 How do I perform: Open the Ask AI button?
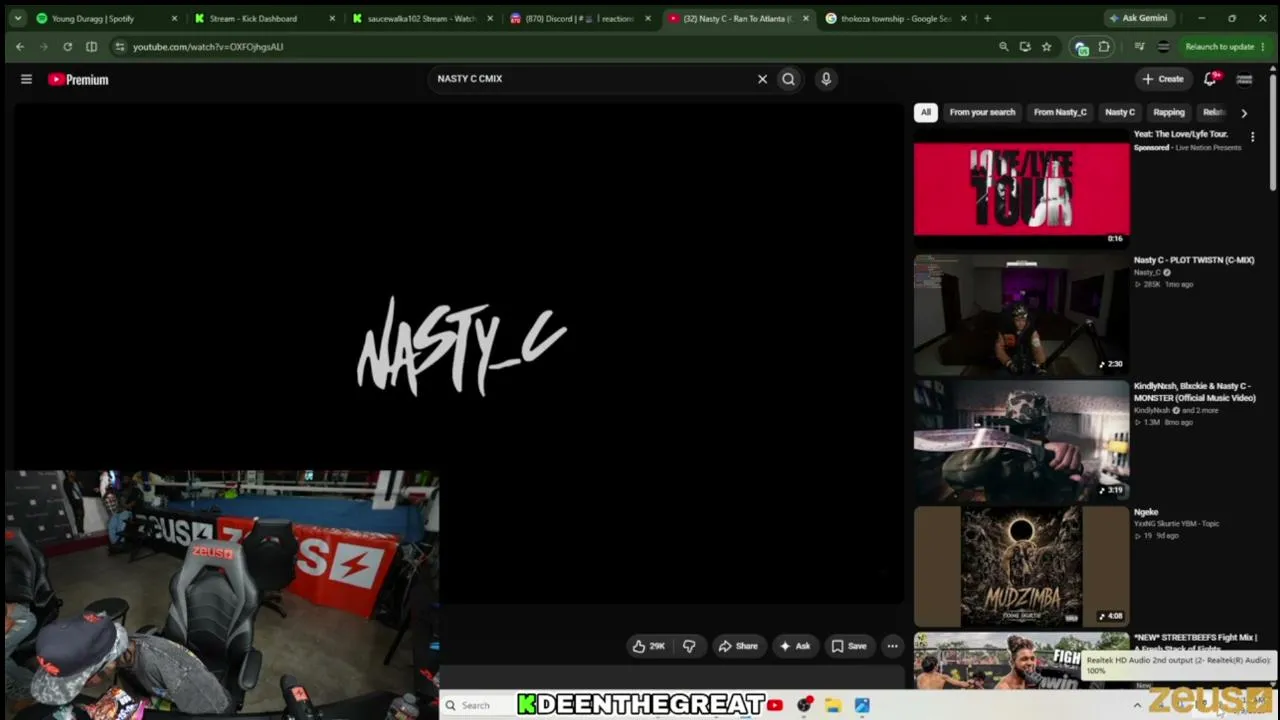[x=795, y=646]
